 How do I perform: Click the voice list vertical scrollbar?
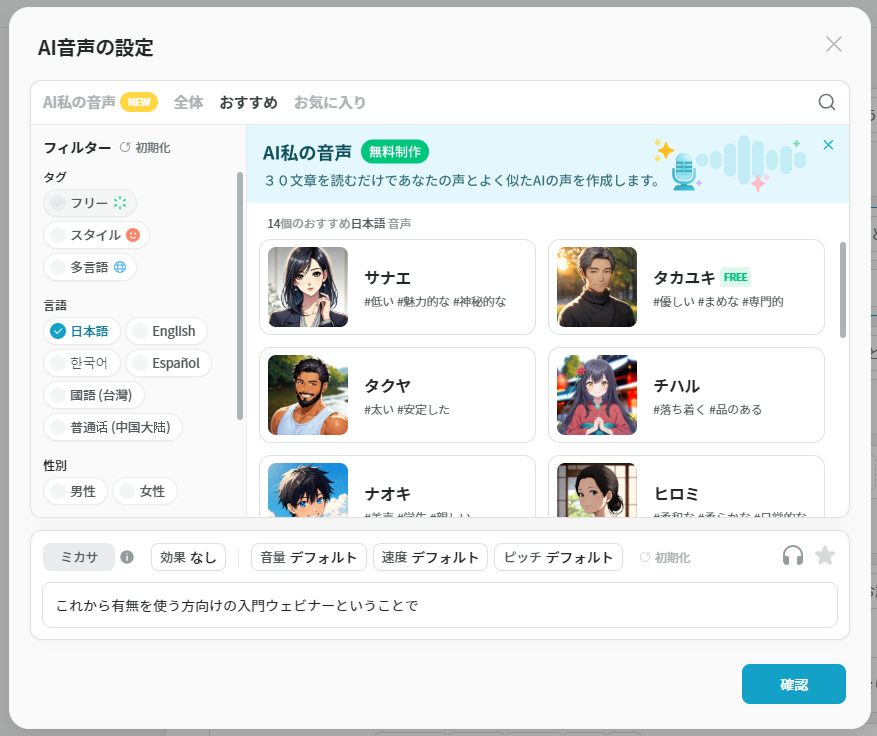click(842, 290)
